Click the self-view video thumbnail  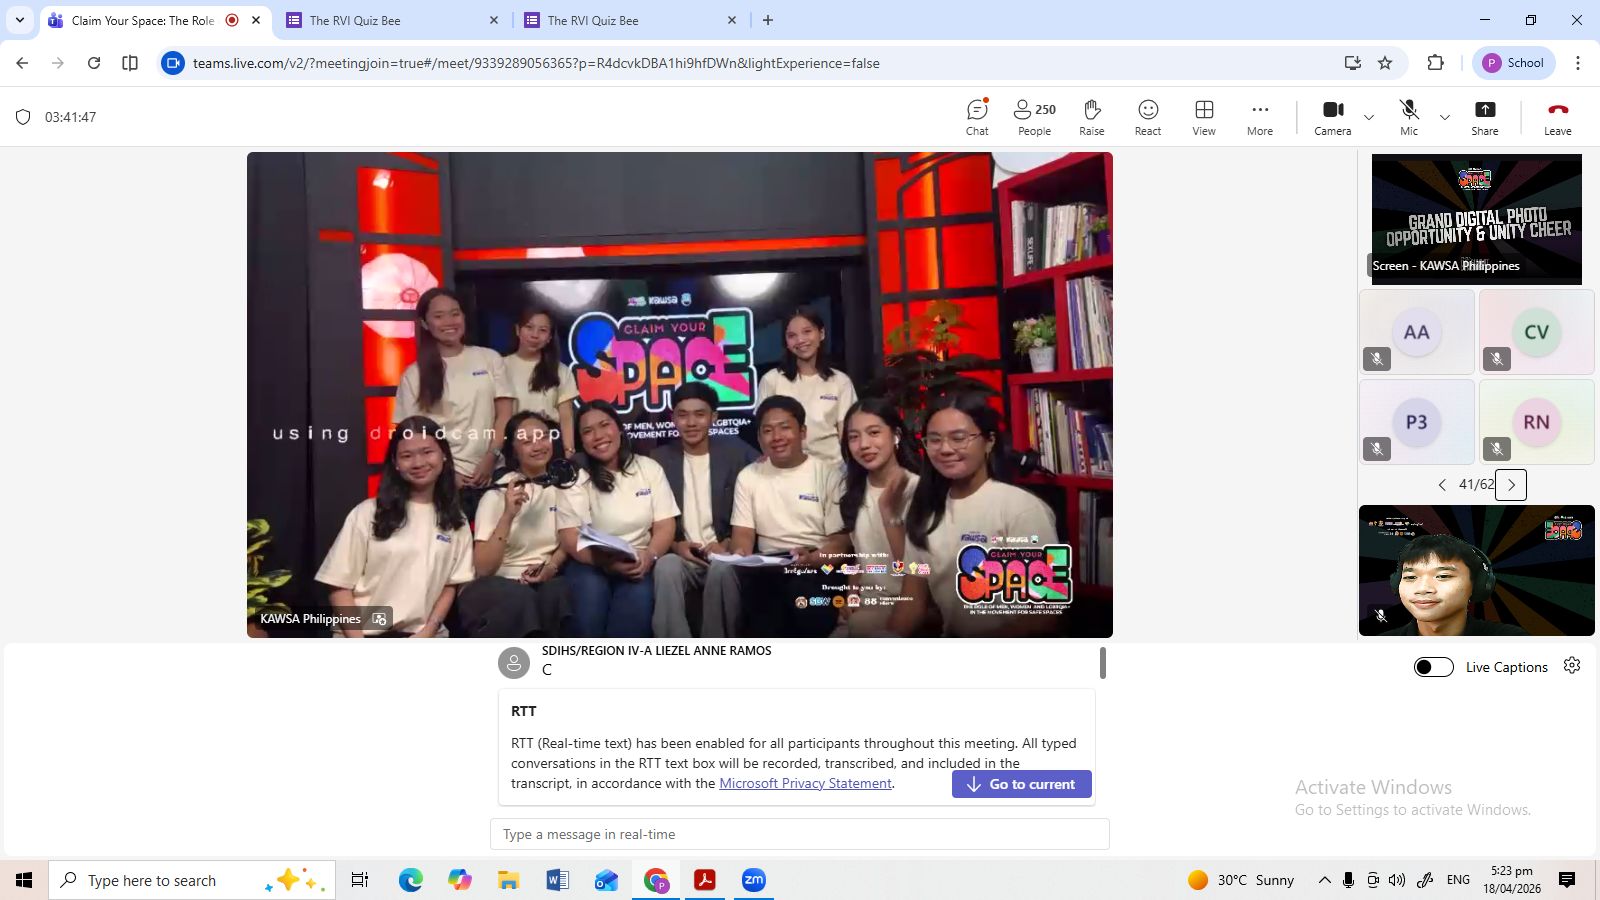1476,570
